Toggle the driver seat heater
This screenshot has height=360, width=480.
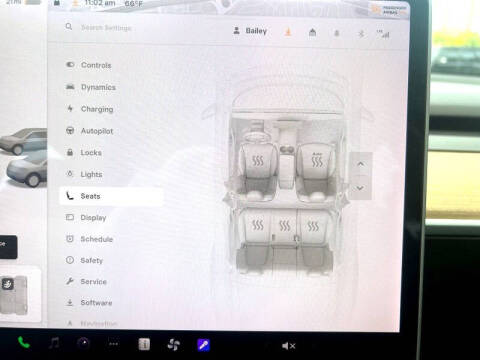tap(257, 161)
